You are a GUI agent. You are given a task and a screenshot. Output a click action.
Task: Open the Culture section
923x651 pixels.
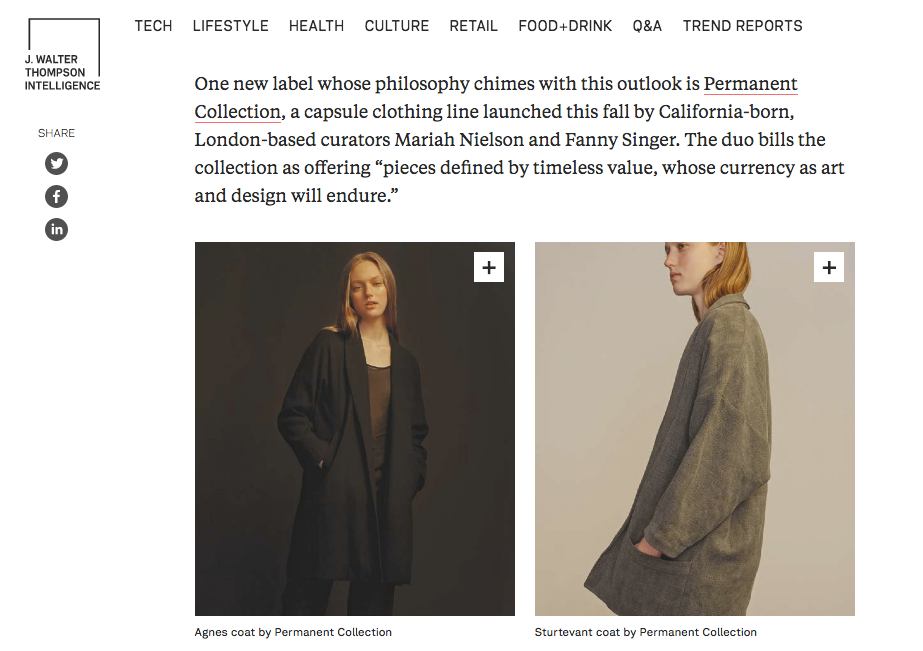tap(397, 26)
